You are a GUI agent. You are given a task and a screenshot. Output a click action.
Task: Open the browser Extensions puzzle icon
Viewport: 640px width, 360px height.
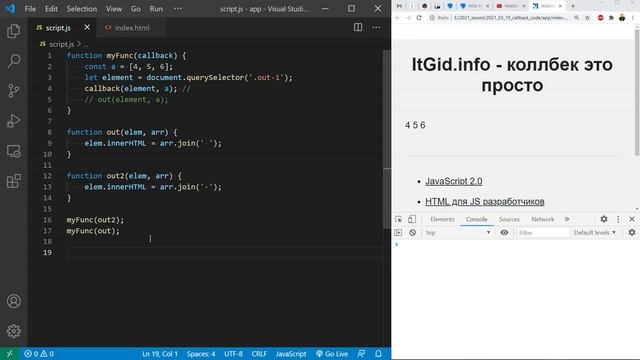(611, 18)
